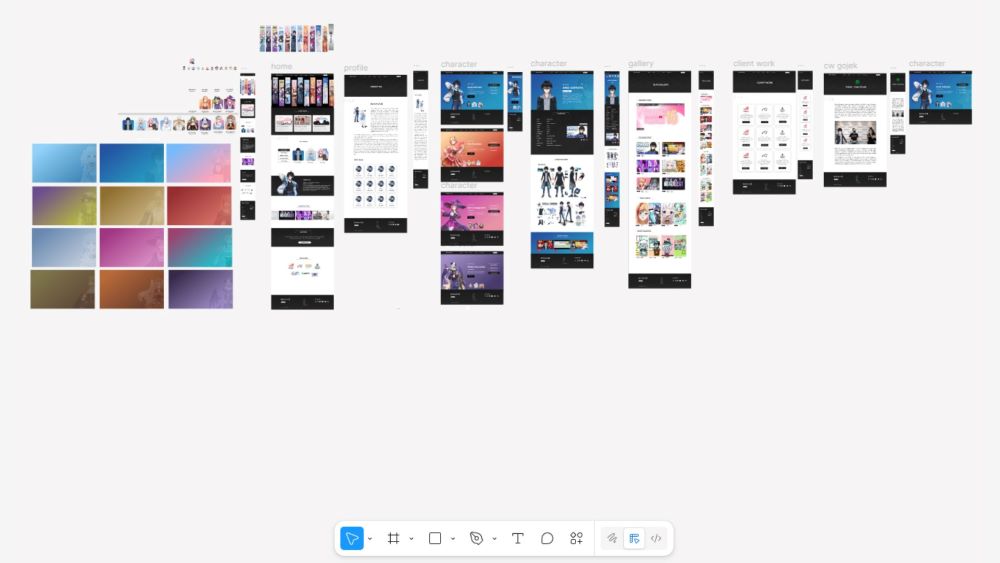Select the Rectangle shape tool

[x=435, y=538]
